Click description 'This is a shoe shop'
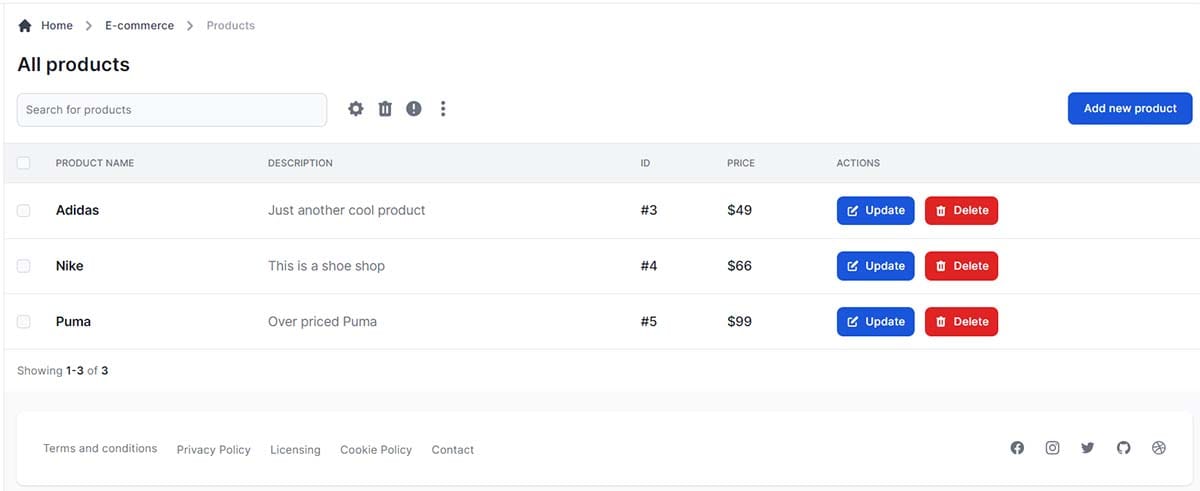The height and width of the screenshot is (491, 1200). coord(326,266)
